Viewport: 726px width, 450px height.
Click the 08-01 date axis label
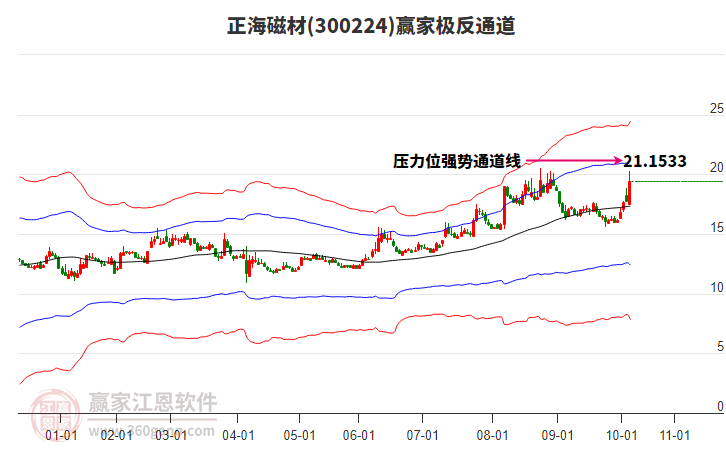coord(492,435)
